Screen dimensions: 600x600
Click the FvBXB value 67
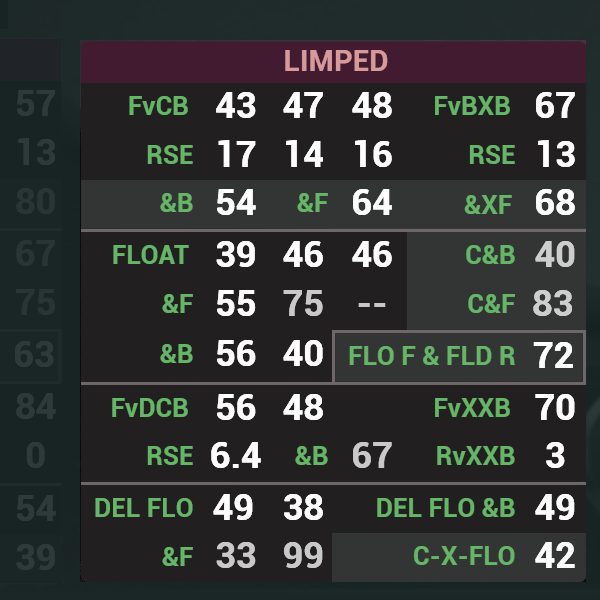tap(555, 105)
